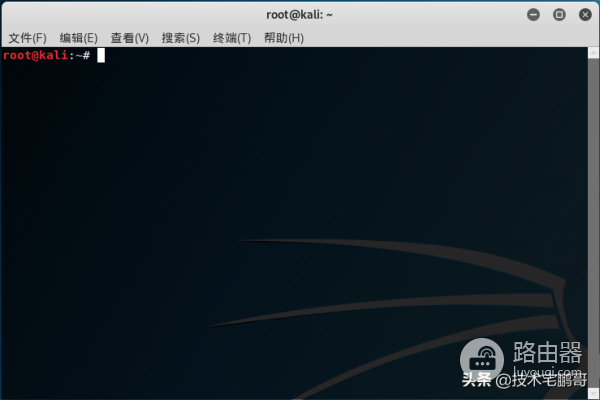Open the 编辑(E) menu

point(78,38)
